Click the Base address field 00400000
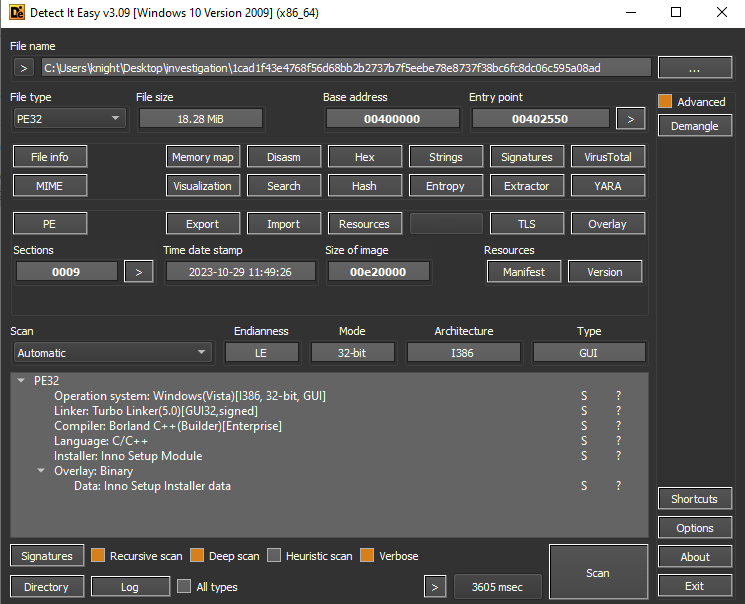The height and width of the screenshot is (604, 745). [392, 119]
